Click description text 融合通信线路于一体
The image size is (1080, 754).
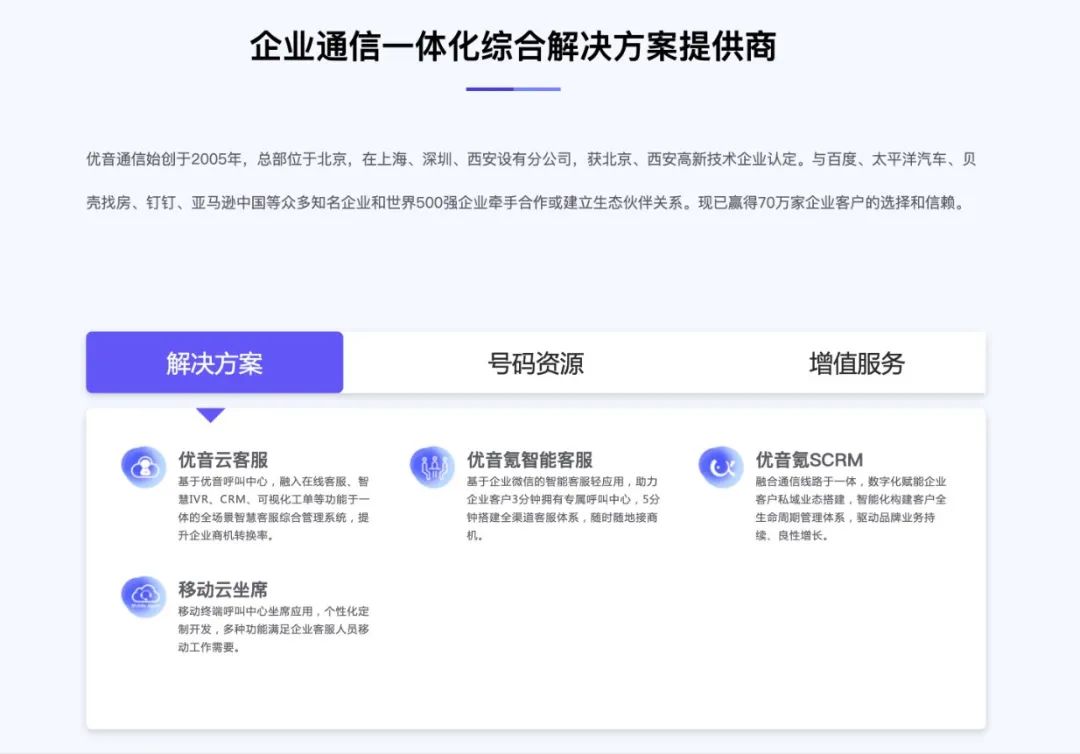tap(851, 508)
